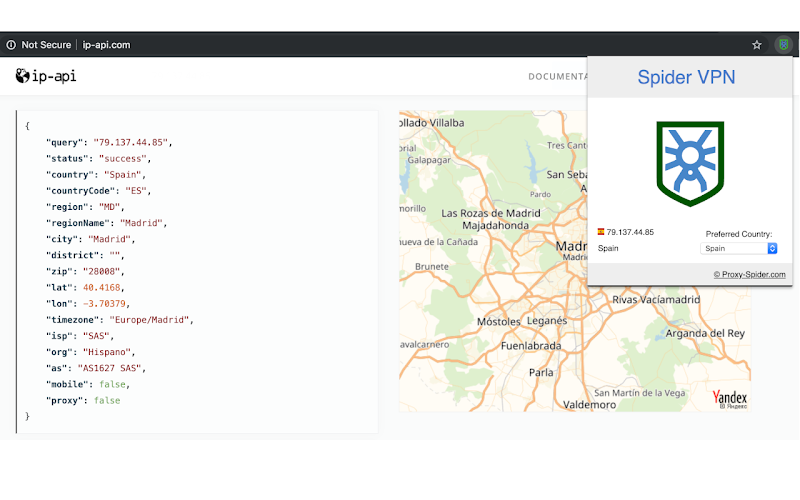This screenshot has height=500, width=800.
Task: Click the ip-api globe logo icon
Action: [x=22, y=76]
